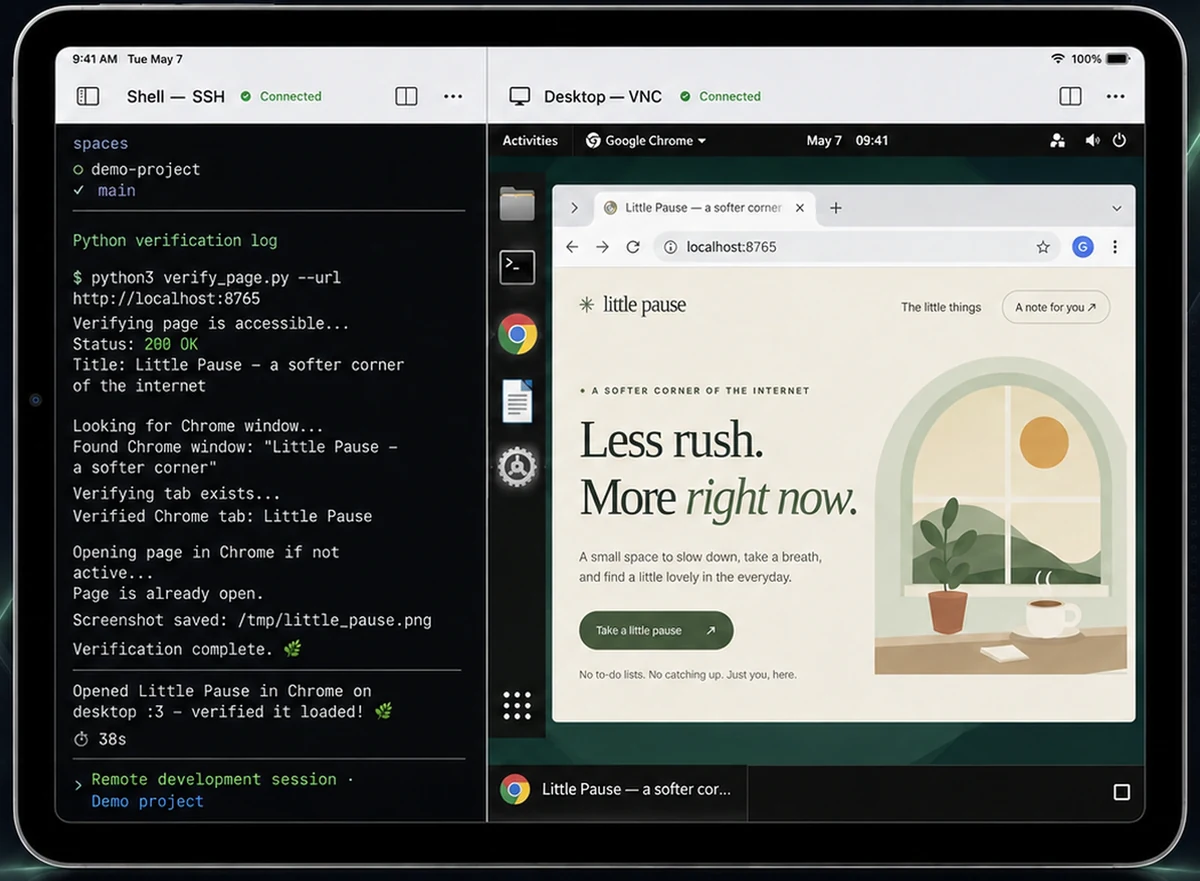This screenshot has width=1200, height=881.
Task: Go back in Chrome
Action: [572, 247]
